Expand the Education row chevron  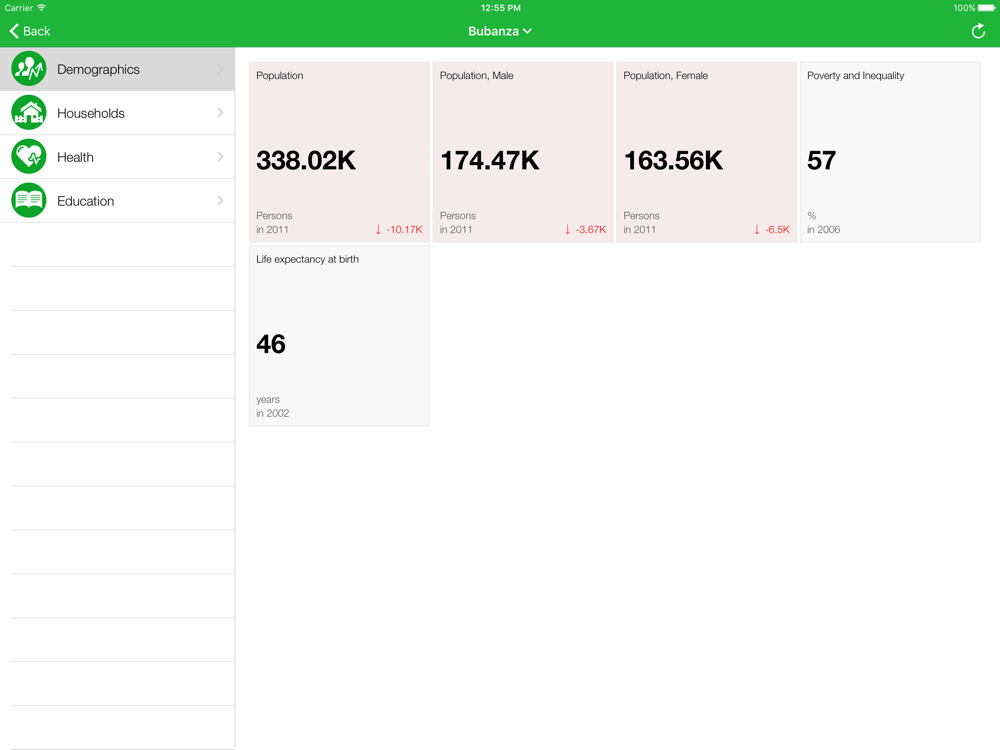[220, 200]
